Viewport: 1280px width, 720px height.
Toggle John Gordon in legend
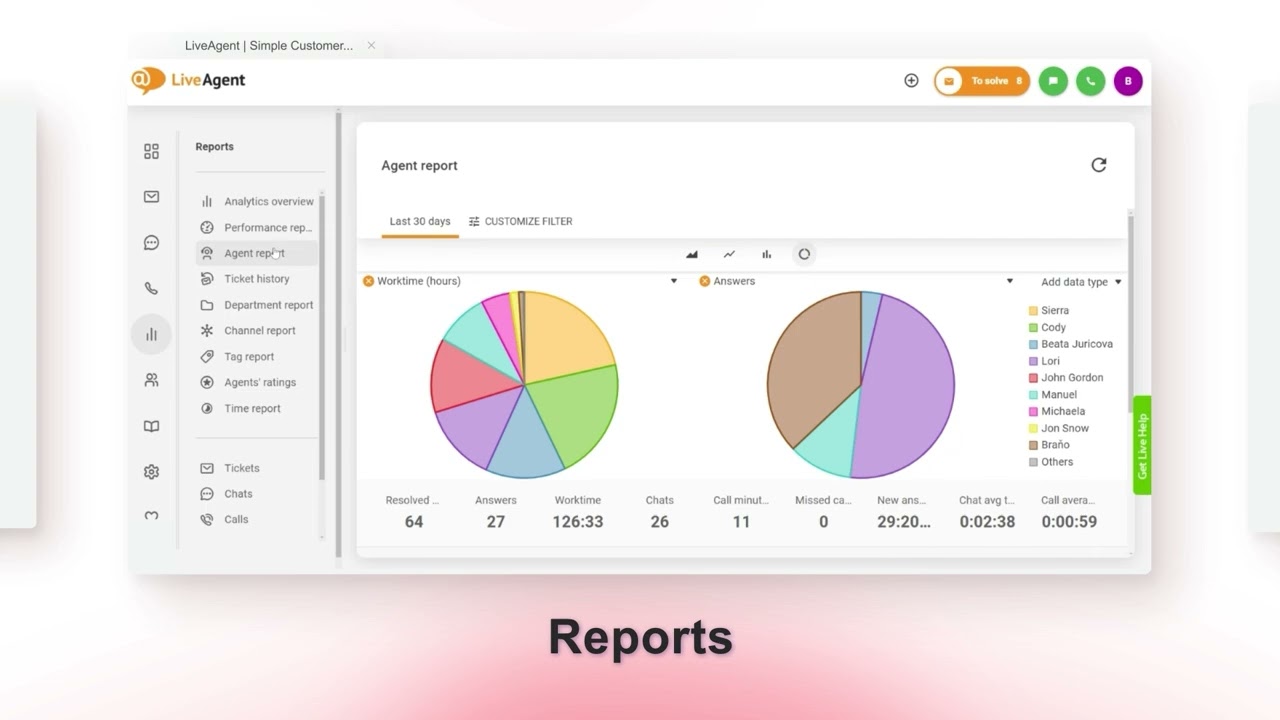(x=1066, y=378)
